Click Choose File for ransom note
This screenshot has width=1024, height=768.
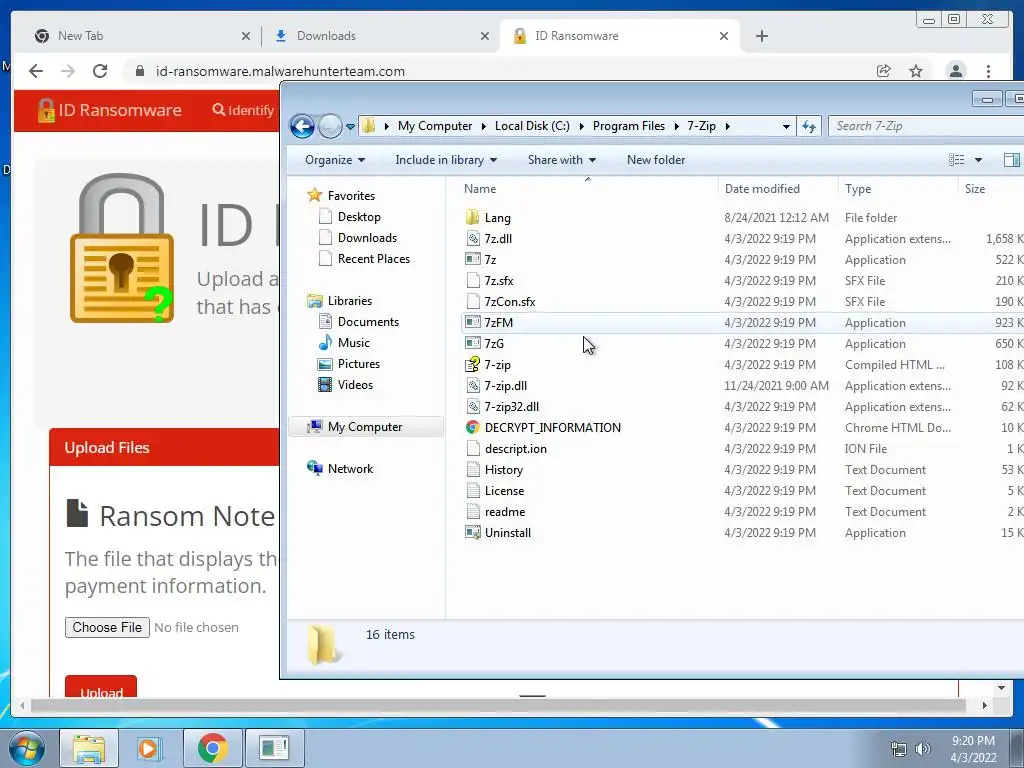coord(107,628)
